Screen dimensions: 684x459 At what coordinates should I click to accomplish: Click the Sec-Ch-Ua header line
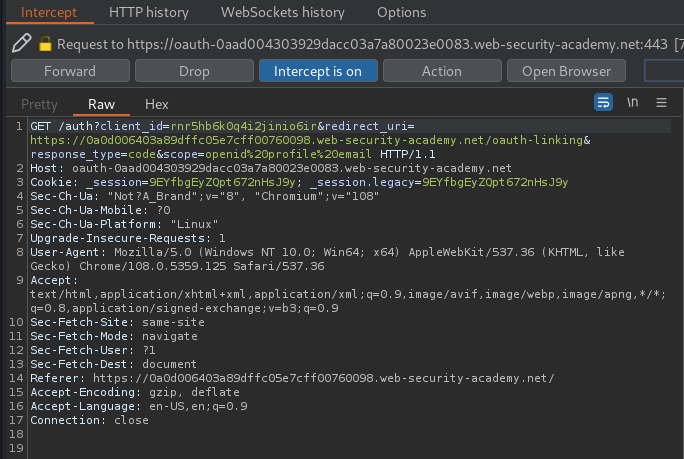[x=204, y=196]
